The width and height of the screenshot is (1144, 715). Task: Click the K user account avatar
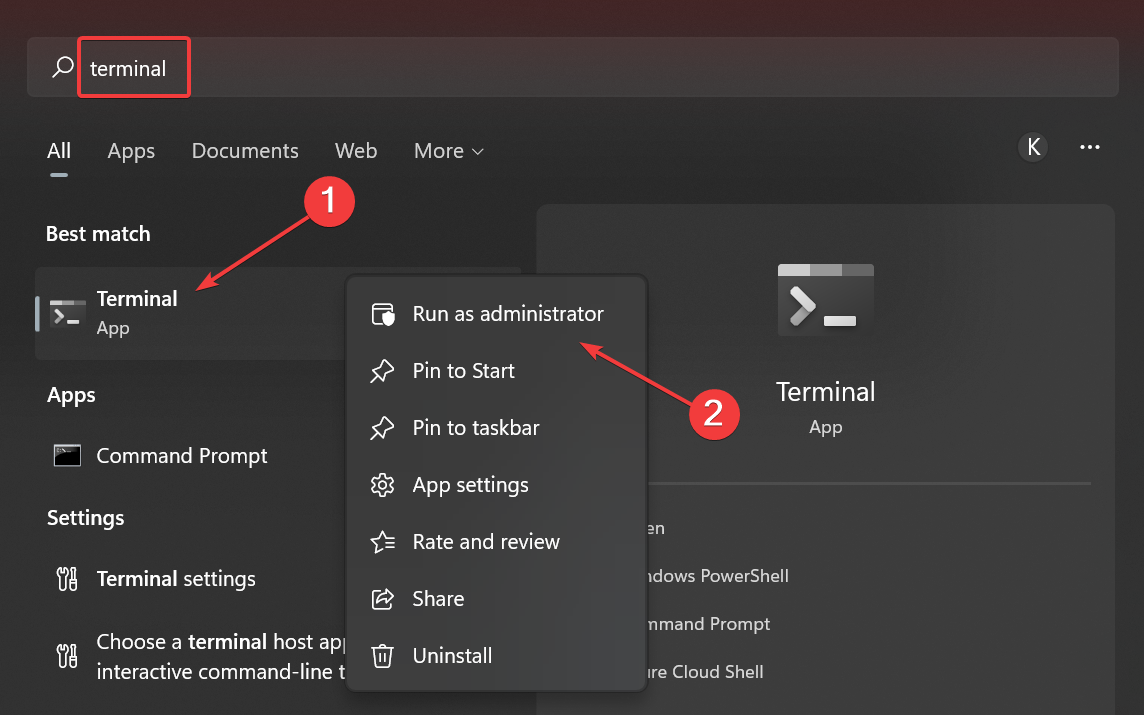[x=1033, y=147]
